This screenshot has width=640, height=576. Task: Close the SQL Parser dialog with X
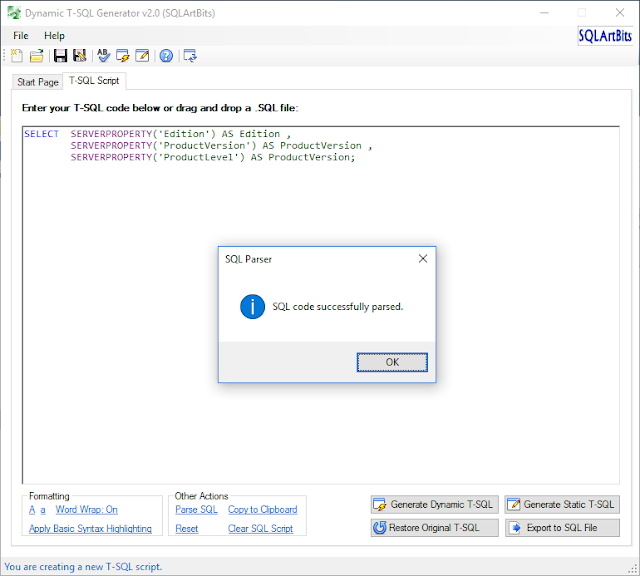pos(423,258)
